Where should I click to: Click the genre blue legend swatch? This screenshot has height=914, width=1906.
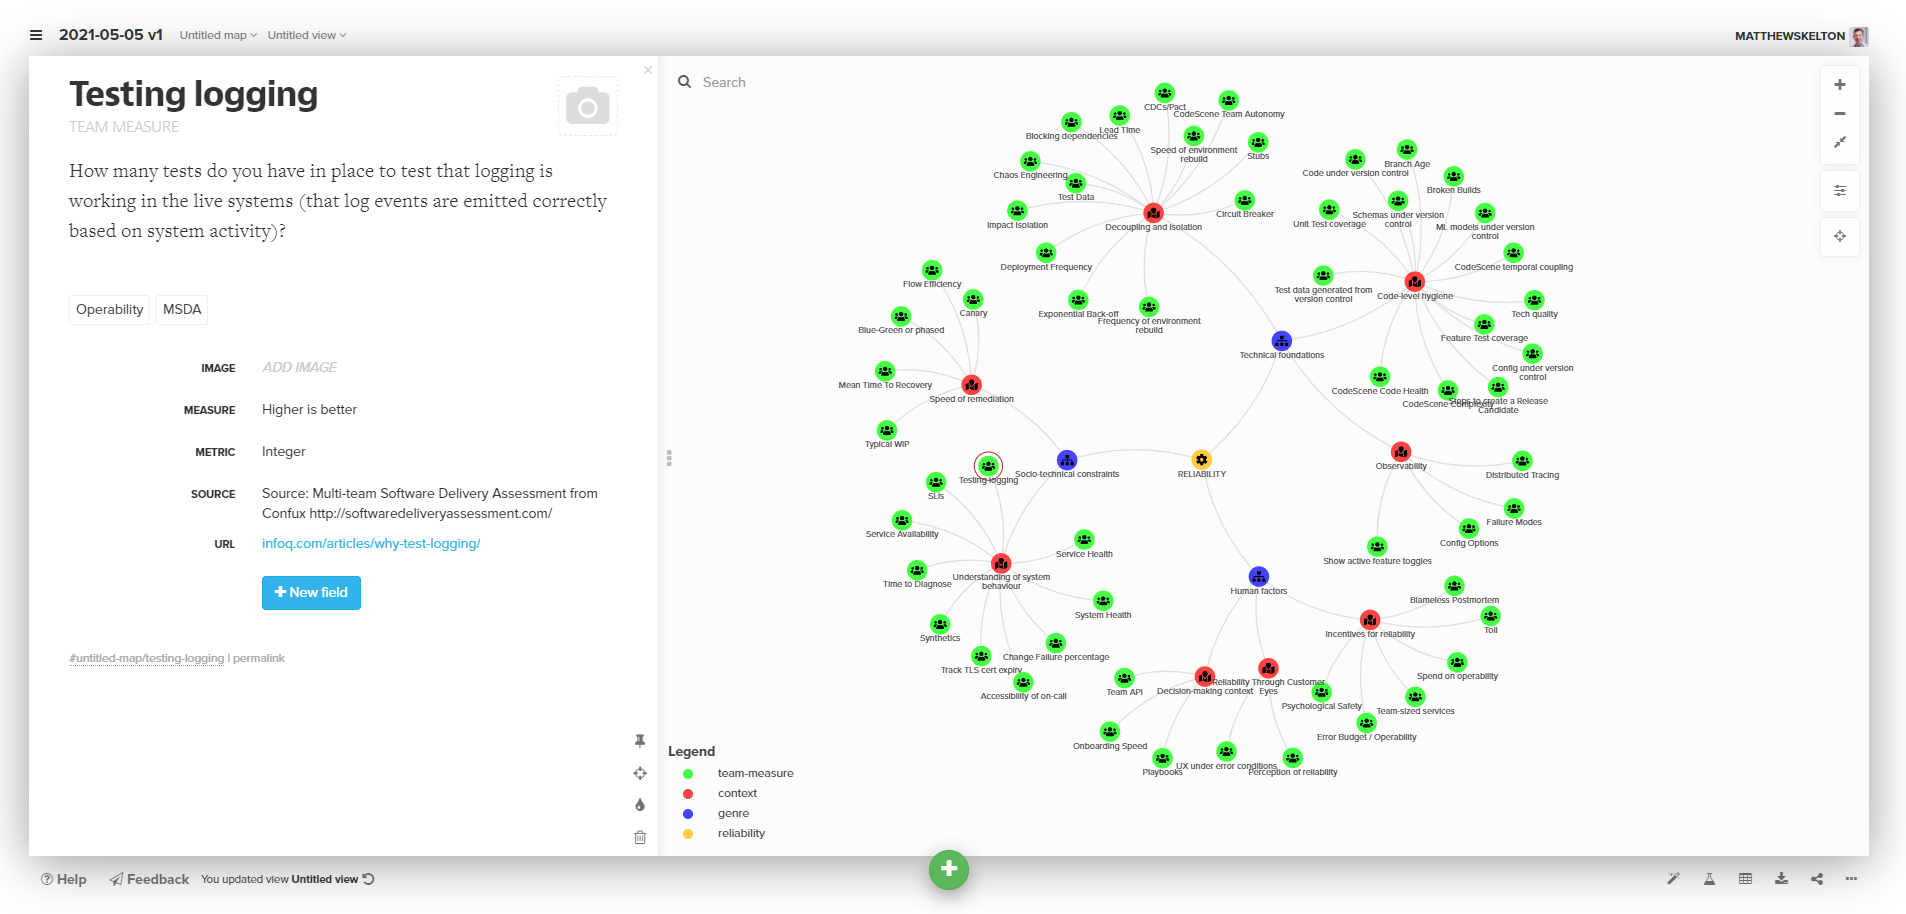(688, 813)
